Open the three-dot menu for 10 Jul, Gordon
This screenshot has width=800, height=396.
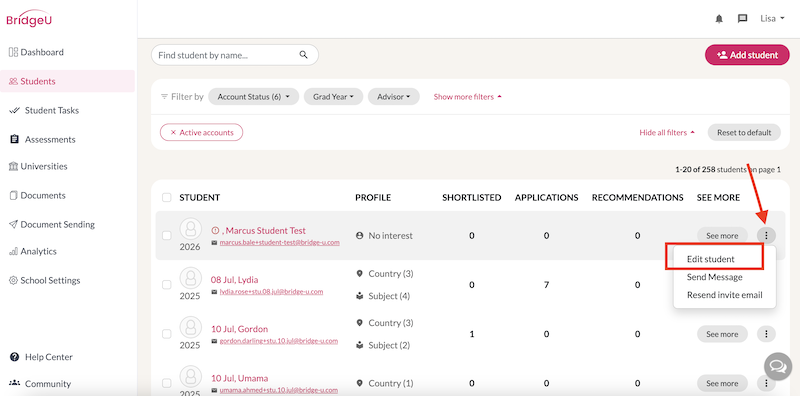tap(766, 334)
